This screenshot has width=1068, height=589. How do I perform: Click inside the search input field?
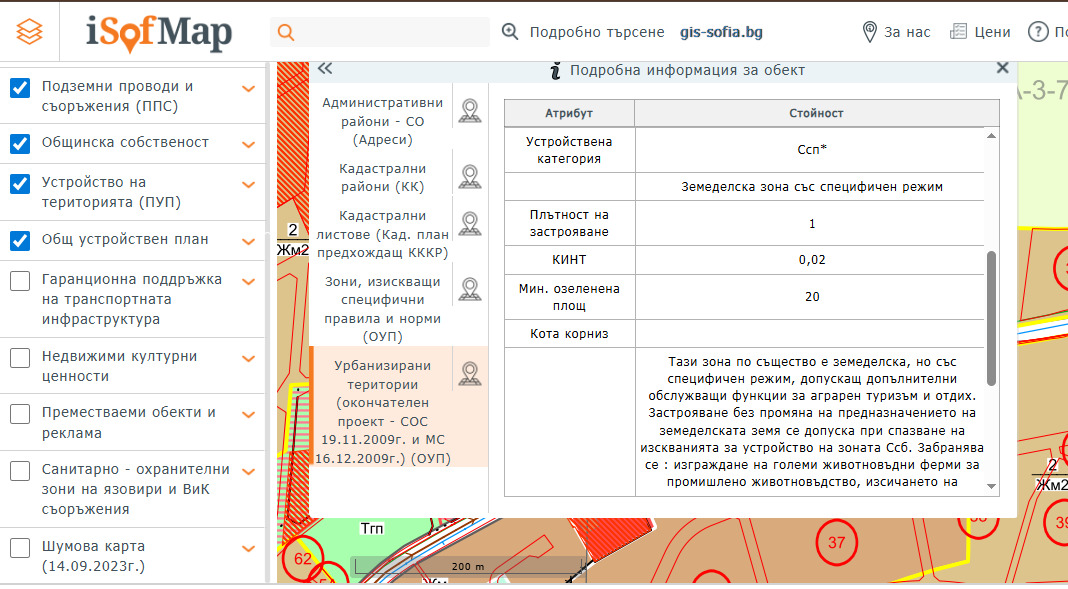390,32
